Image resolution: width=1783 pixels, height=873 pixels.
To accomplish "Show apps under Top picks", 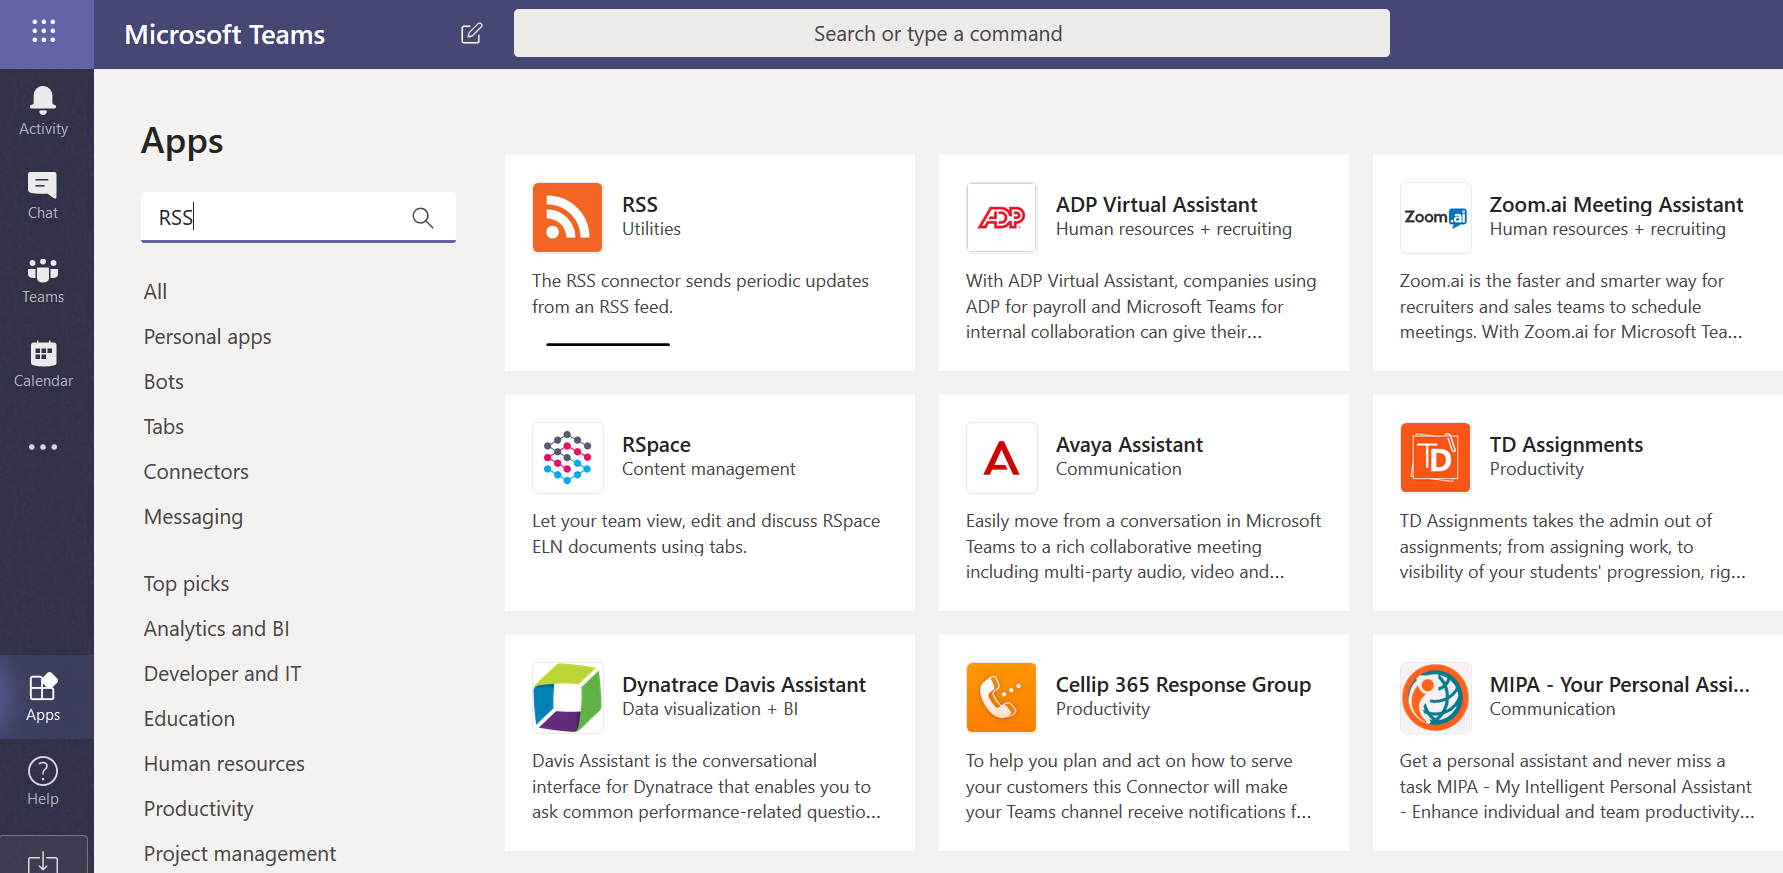I will point(186,584).
